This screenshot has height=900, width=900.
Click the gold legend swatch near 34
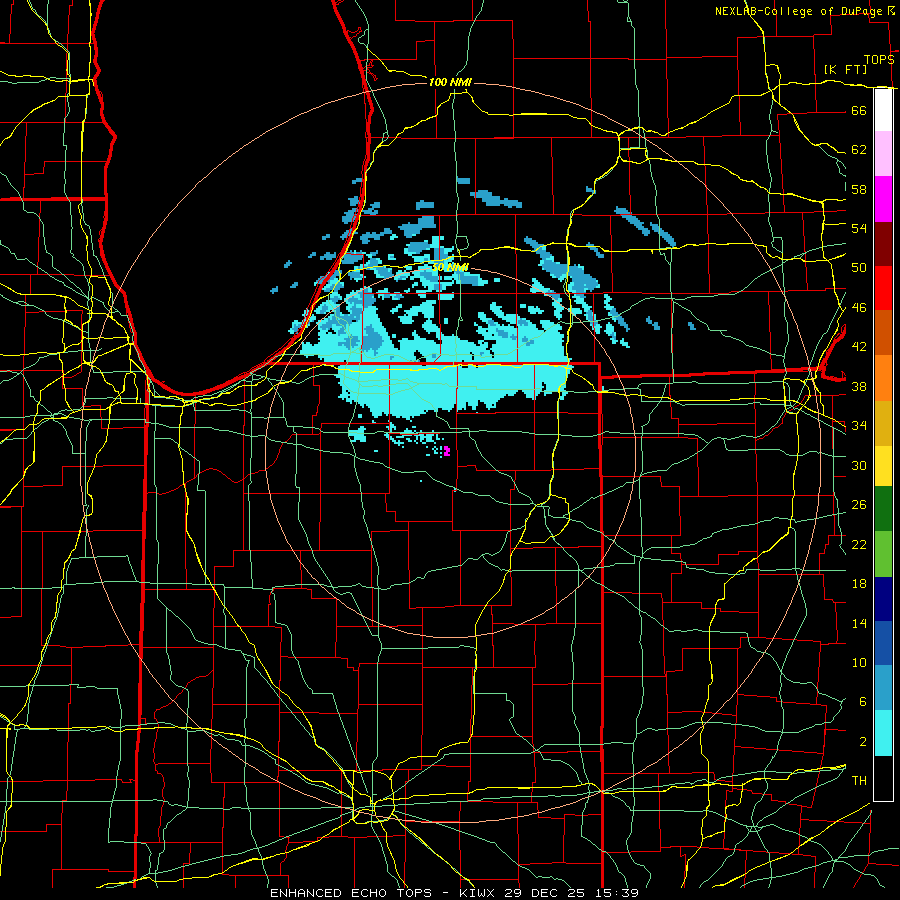pos(883,423)
